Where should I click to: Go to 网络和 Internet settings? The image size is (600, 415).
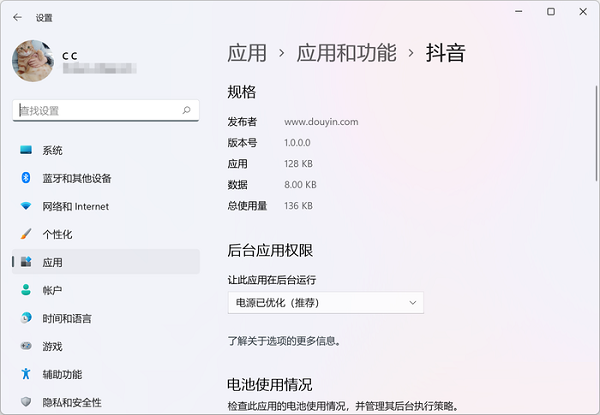106,207
